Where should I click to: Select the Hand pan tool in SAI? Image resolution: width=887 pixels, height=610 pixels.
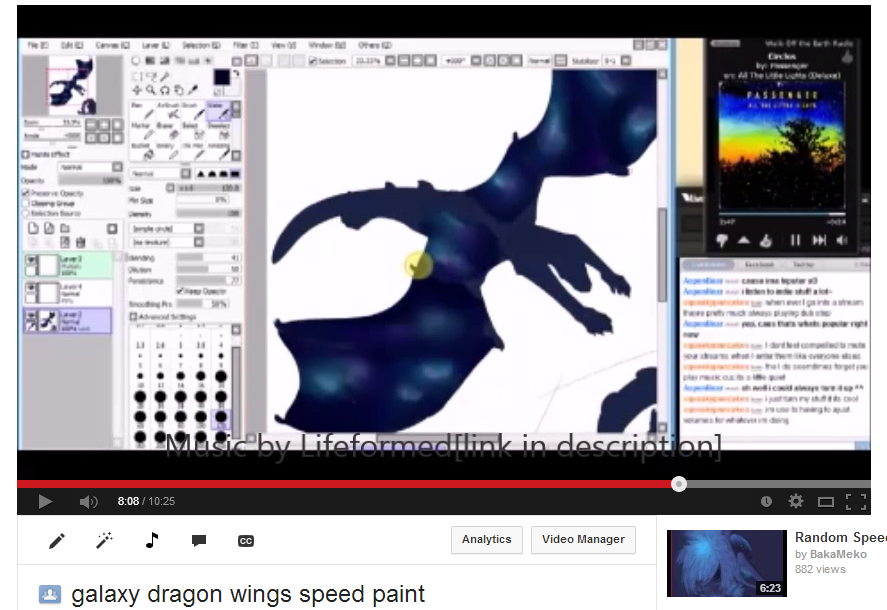(179, 89)
